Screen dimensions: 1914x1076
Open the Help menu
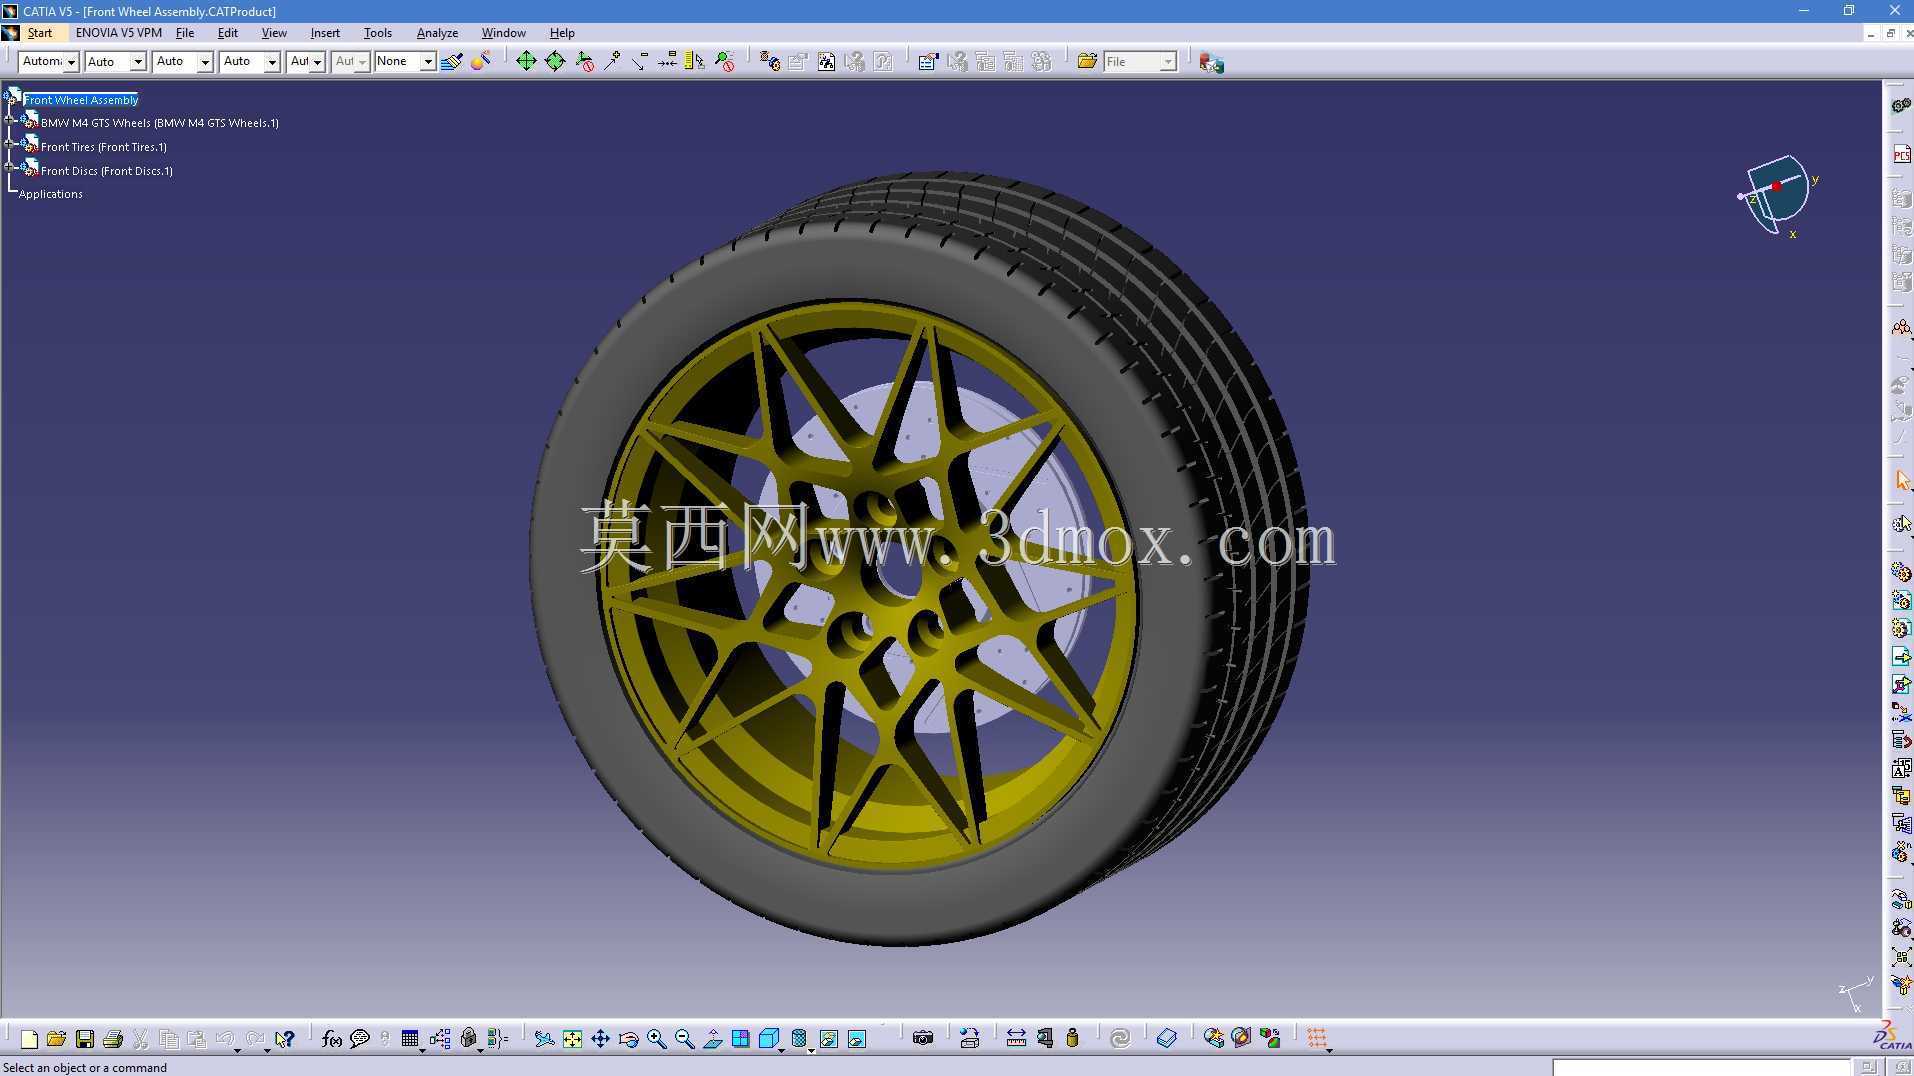pos(562,33)
